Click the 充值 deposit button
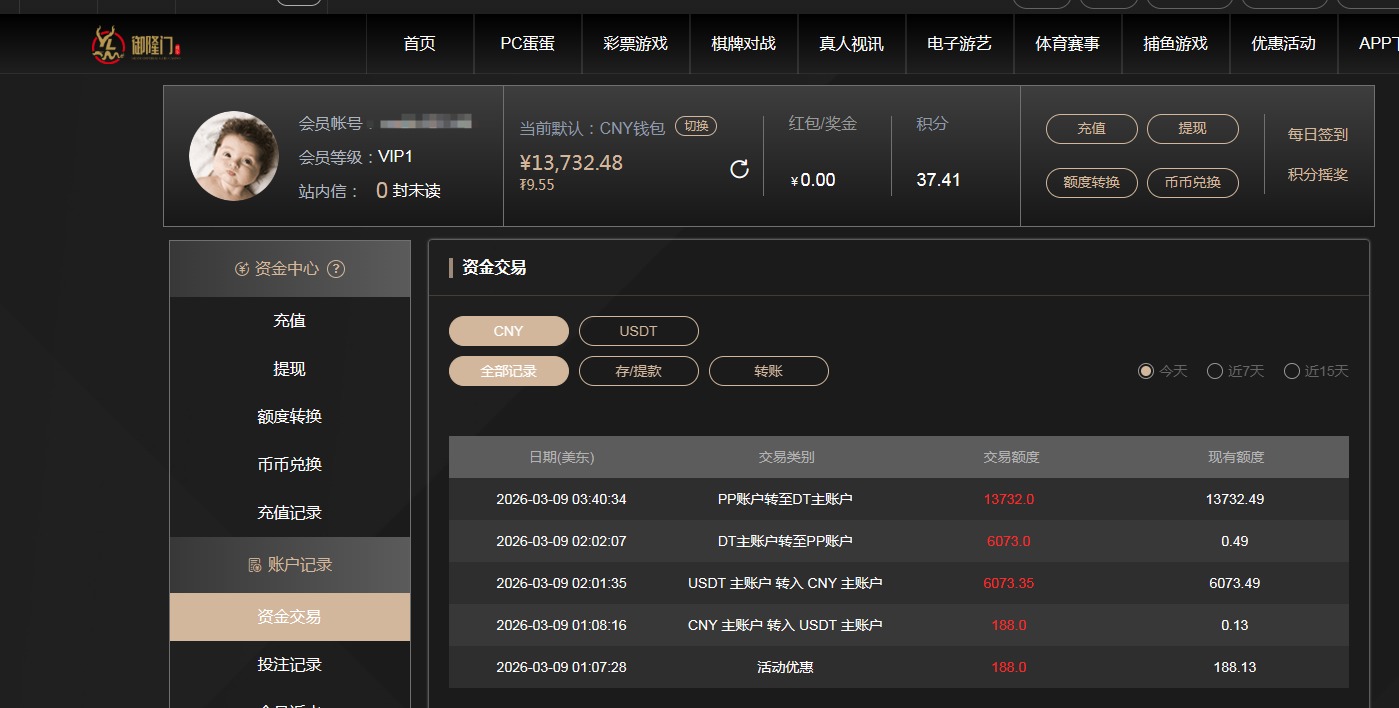This screenshot has height=708, width=1399. (x=1091, y=128)
